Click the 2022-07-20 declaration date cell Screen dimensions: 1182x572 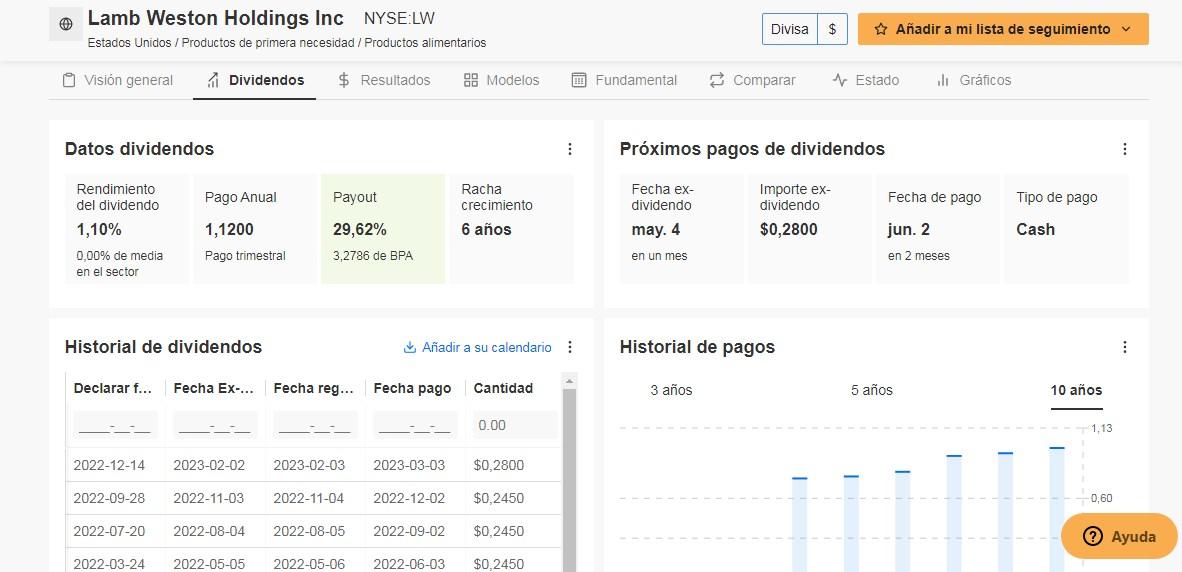point(109,532)
